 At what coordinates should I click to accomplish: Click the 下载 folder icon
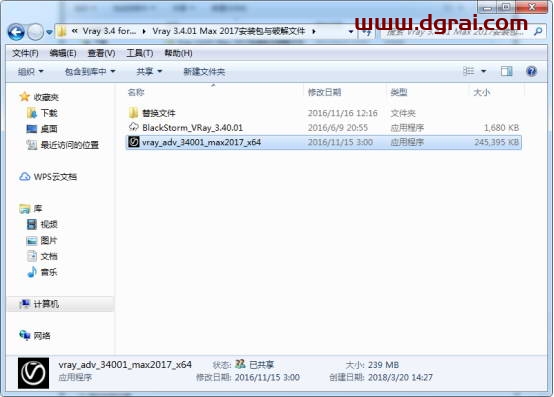[x=31, y=113]
